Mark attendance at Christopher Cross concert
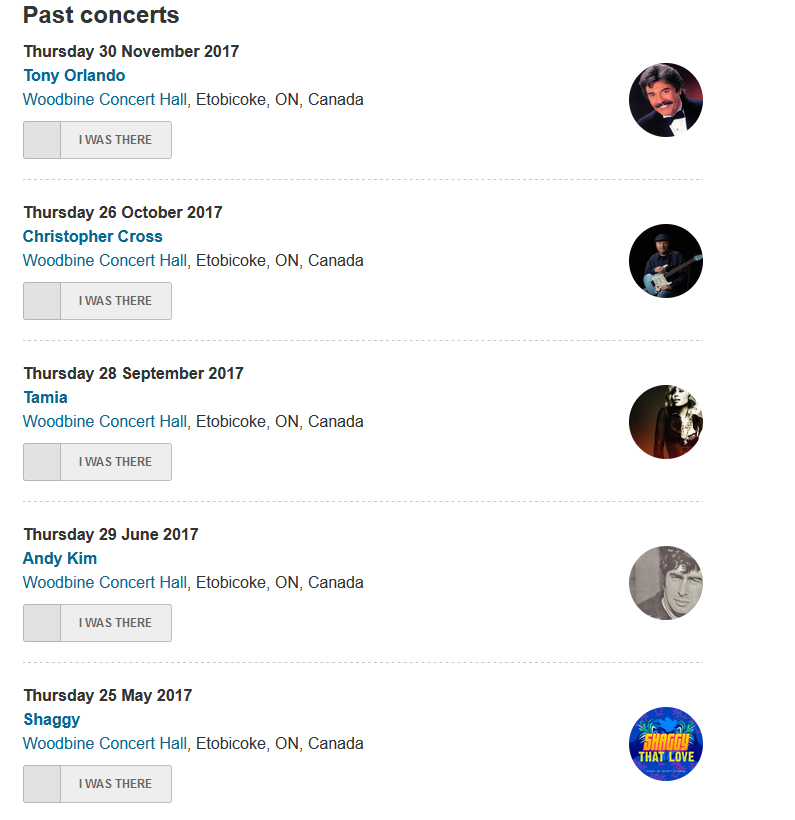The width and height of the screenshot is (795, 820). click(97, 301)
